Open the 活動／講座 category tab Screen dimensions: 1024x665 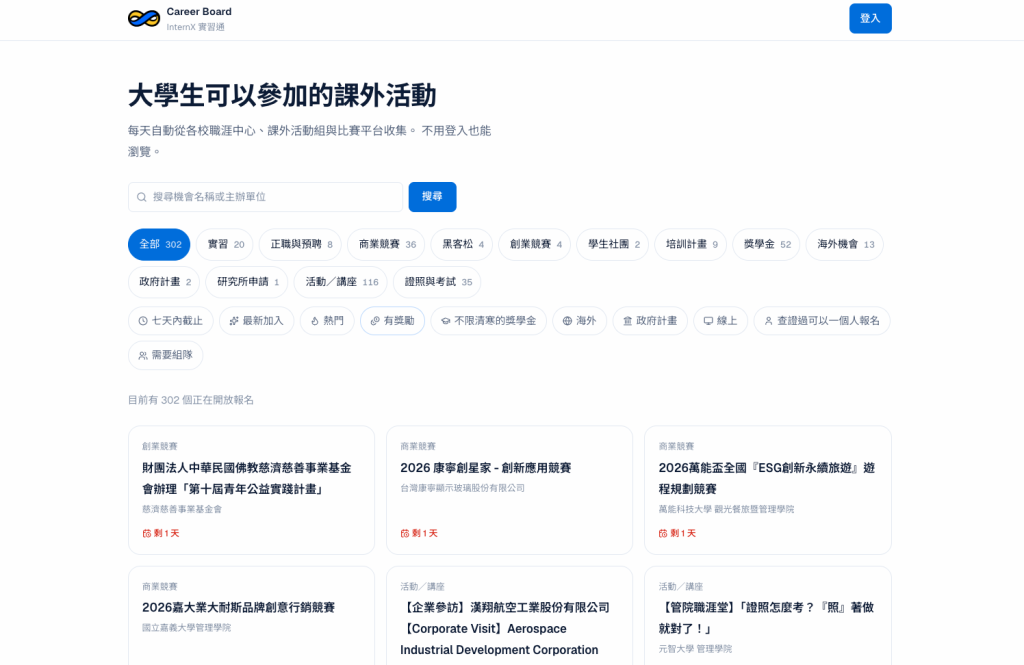click(x=341, y=282)
